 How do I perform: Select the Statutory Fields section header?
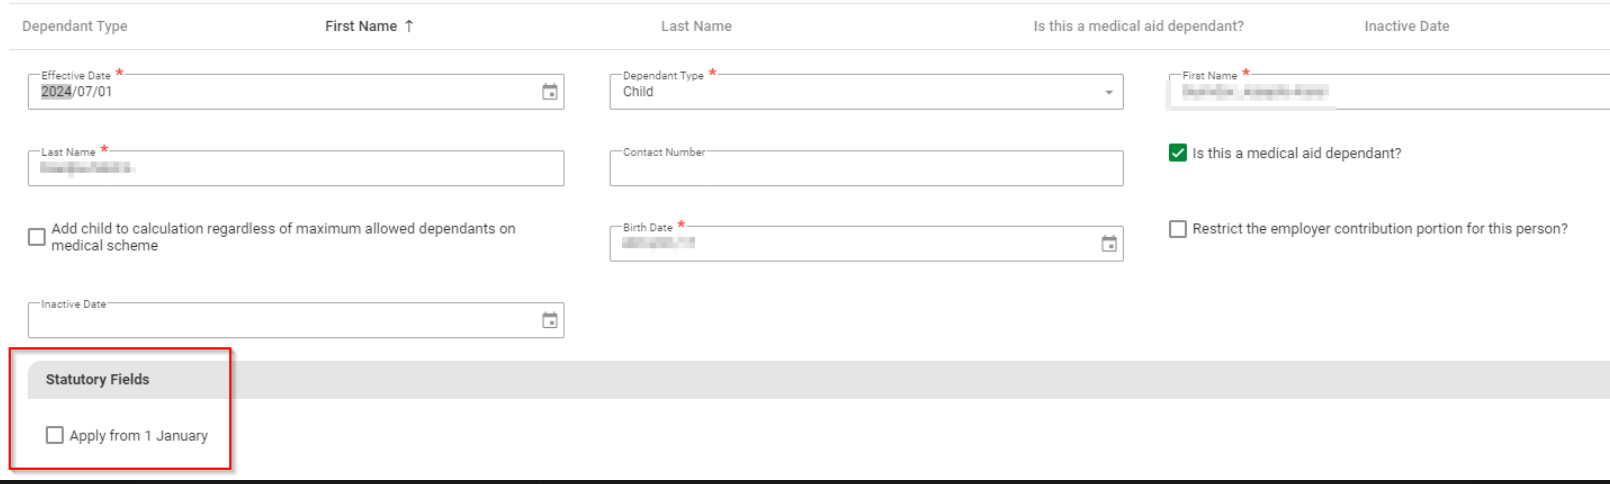(98, 379)
